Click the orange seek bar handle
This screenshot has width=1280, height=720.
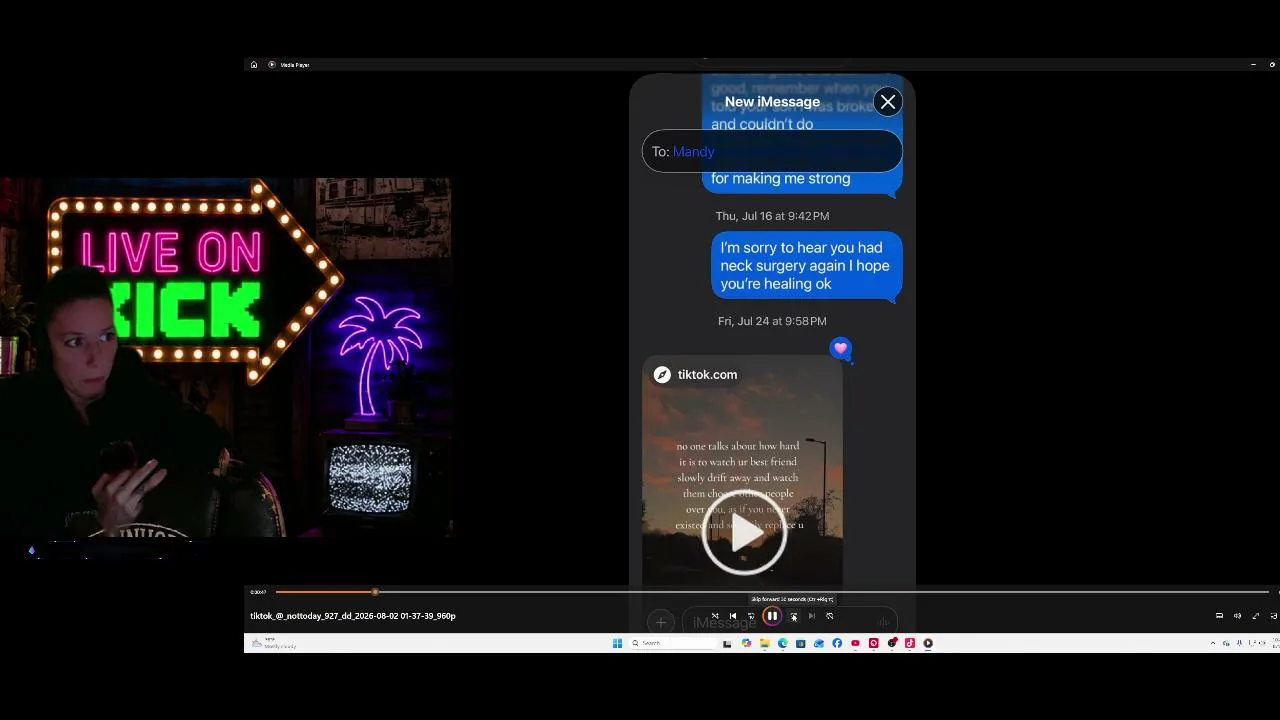pos(375,592)
